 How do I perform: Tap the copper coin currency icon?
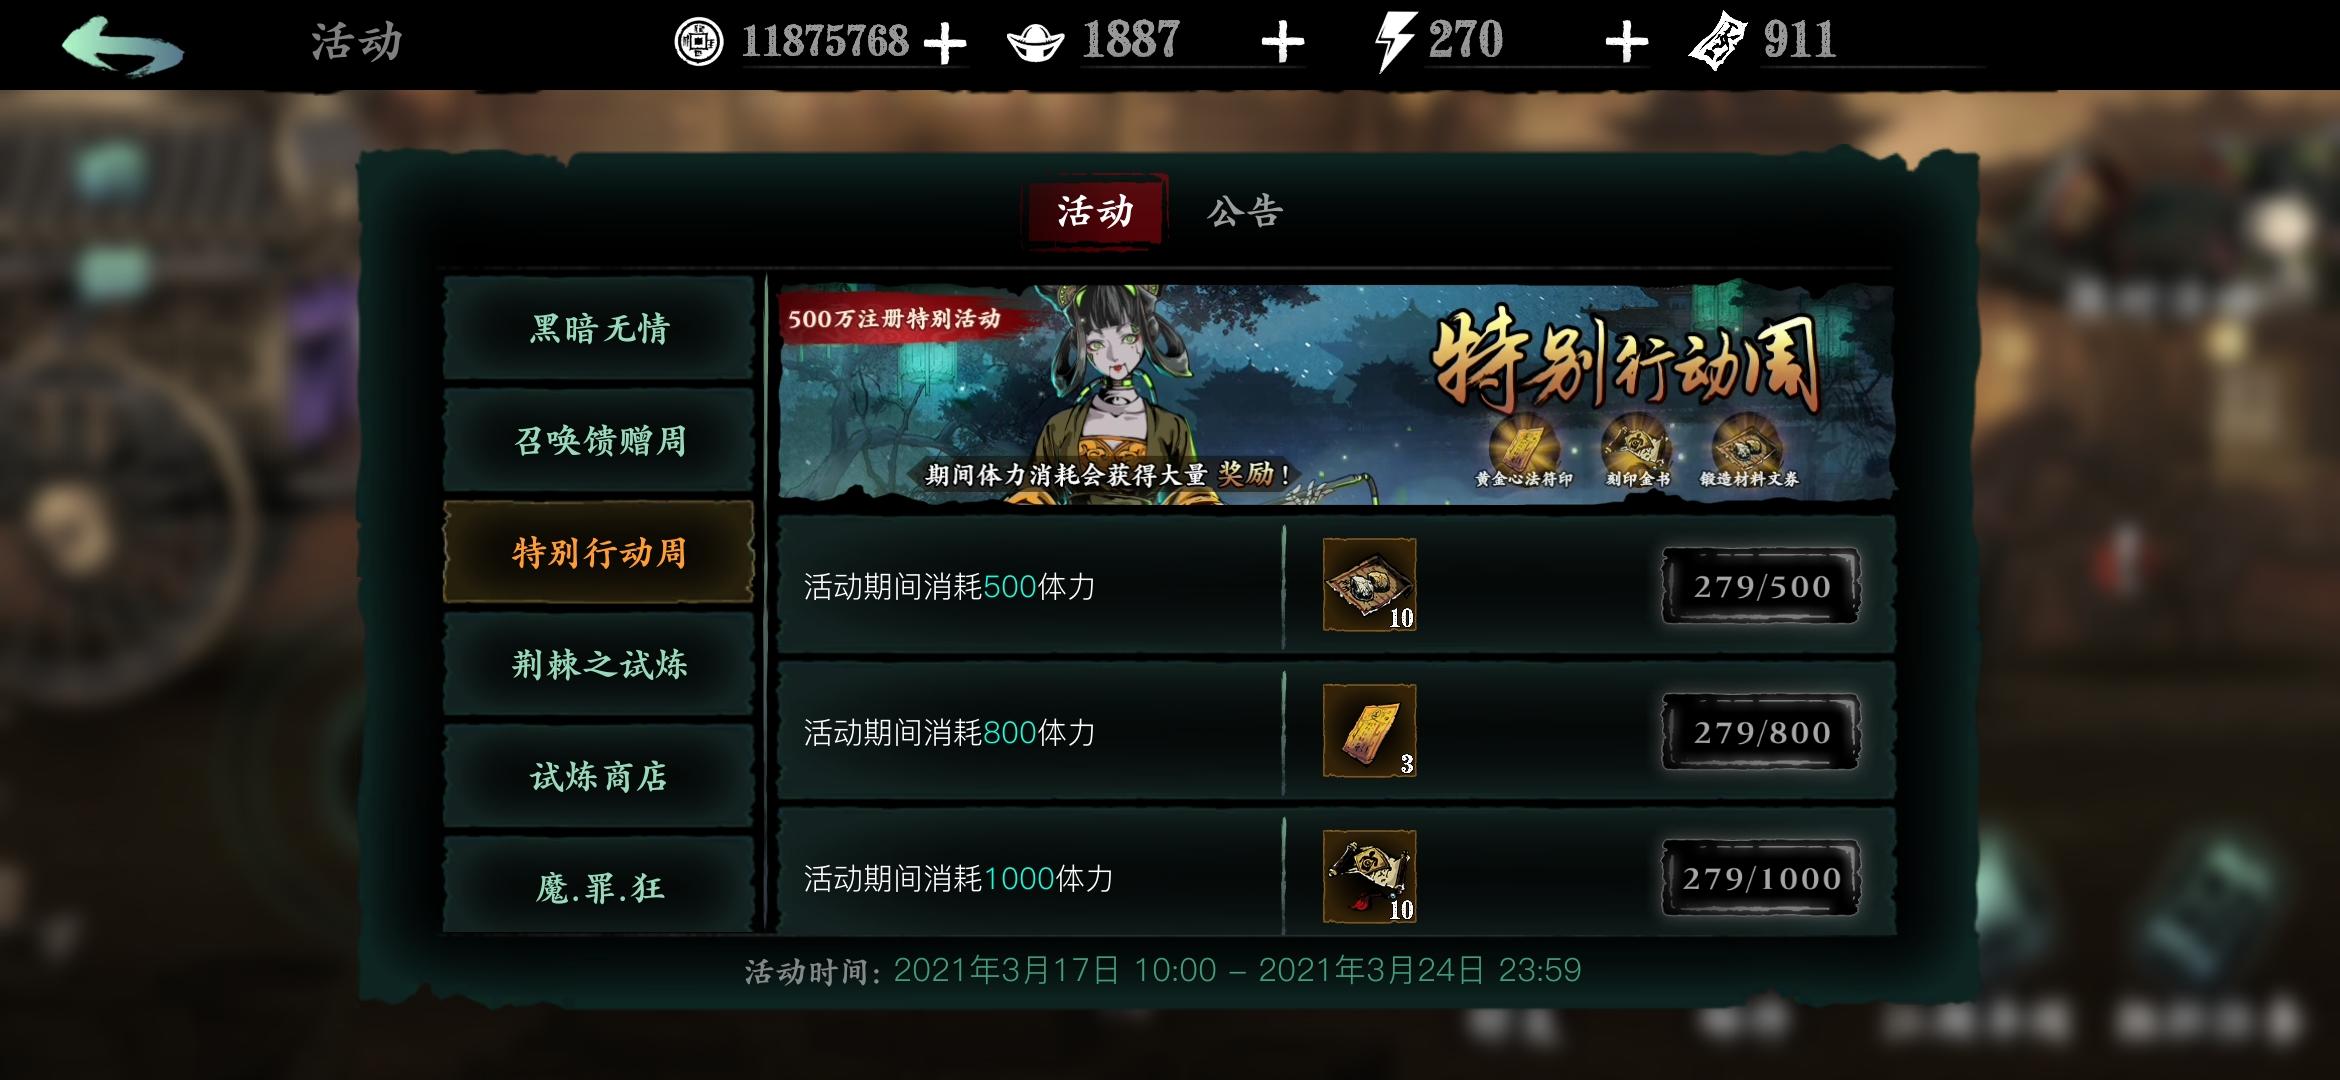point(698,42)
